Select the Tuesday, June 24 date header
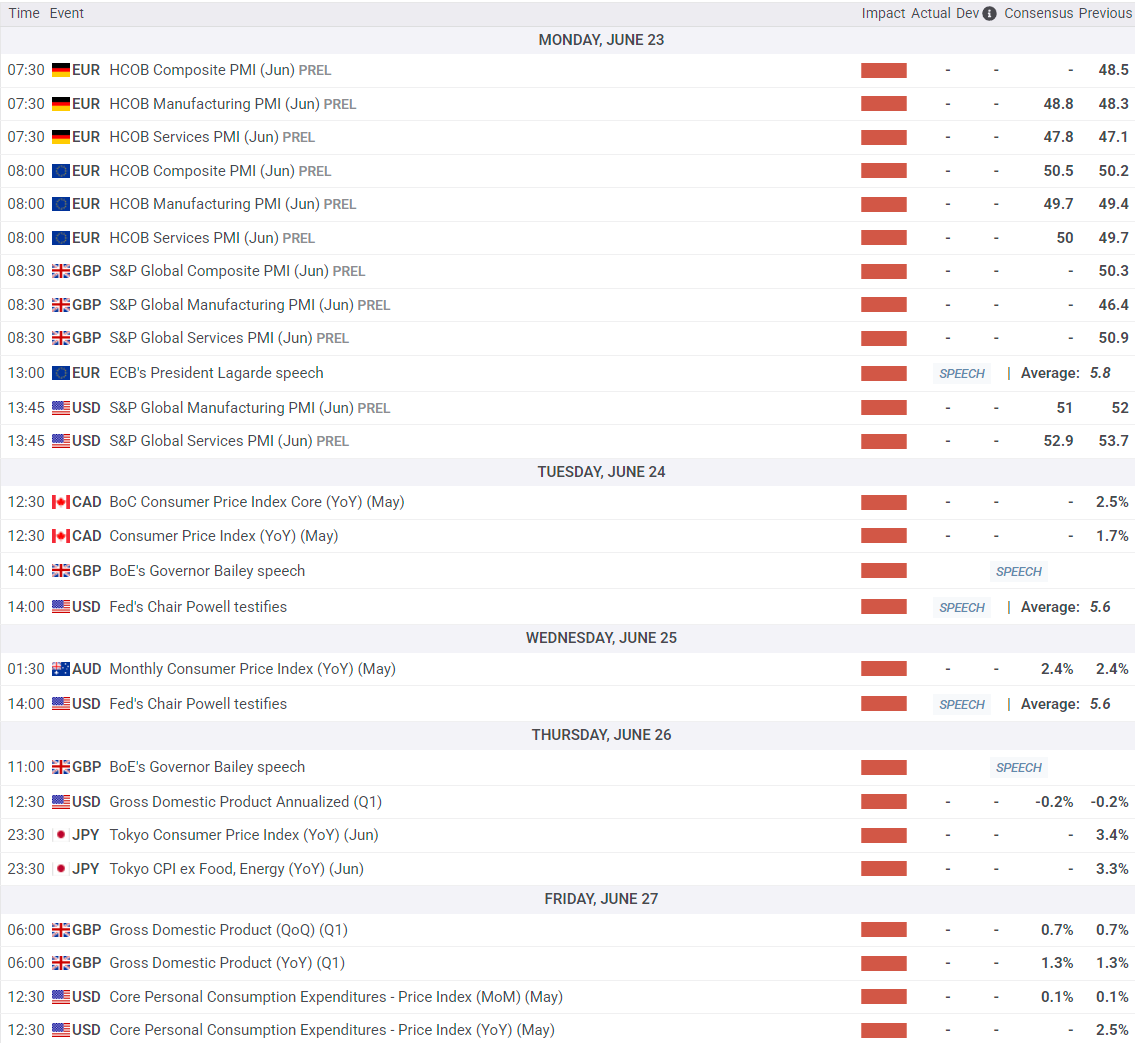 (x=602, y=472)
